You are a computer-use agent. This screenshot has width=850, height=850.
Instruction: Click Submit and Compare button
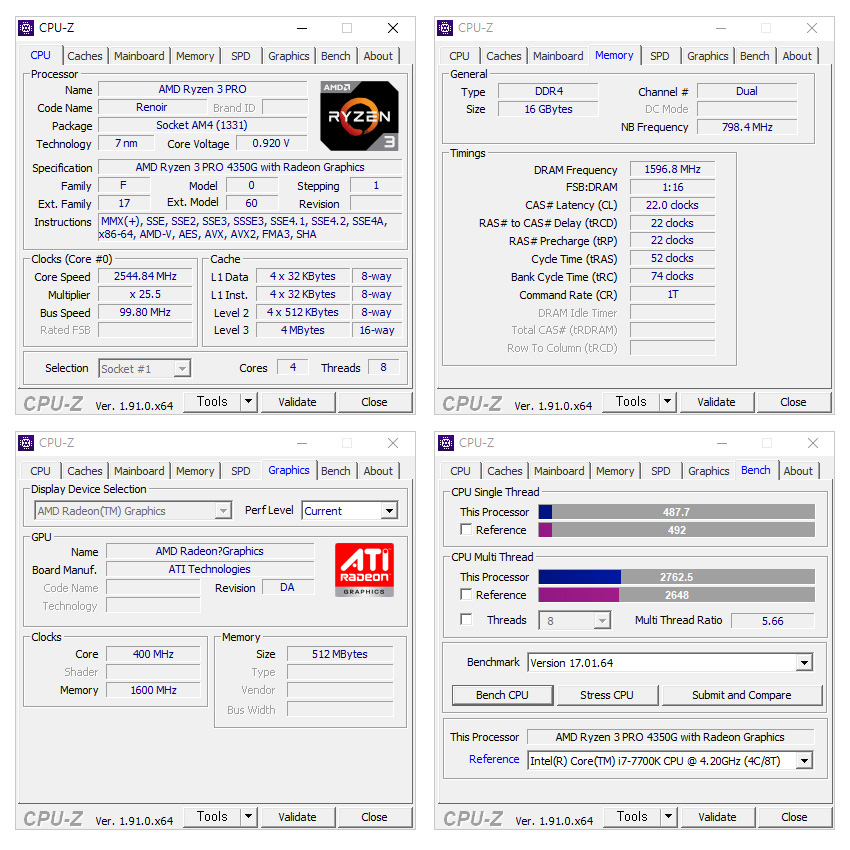click(x=742, y=695)
